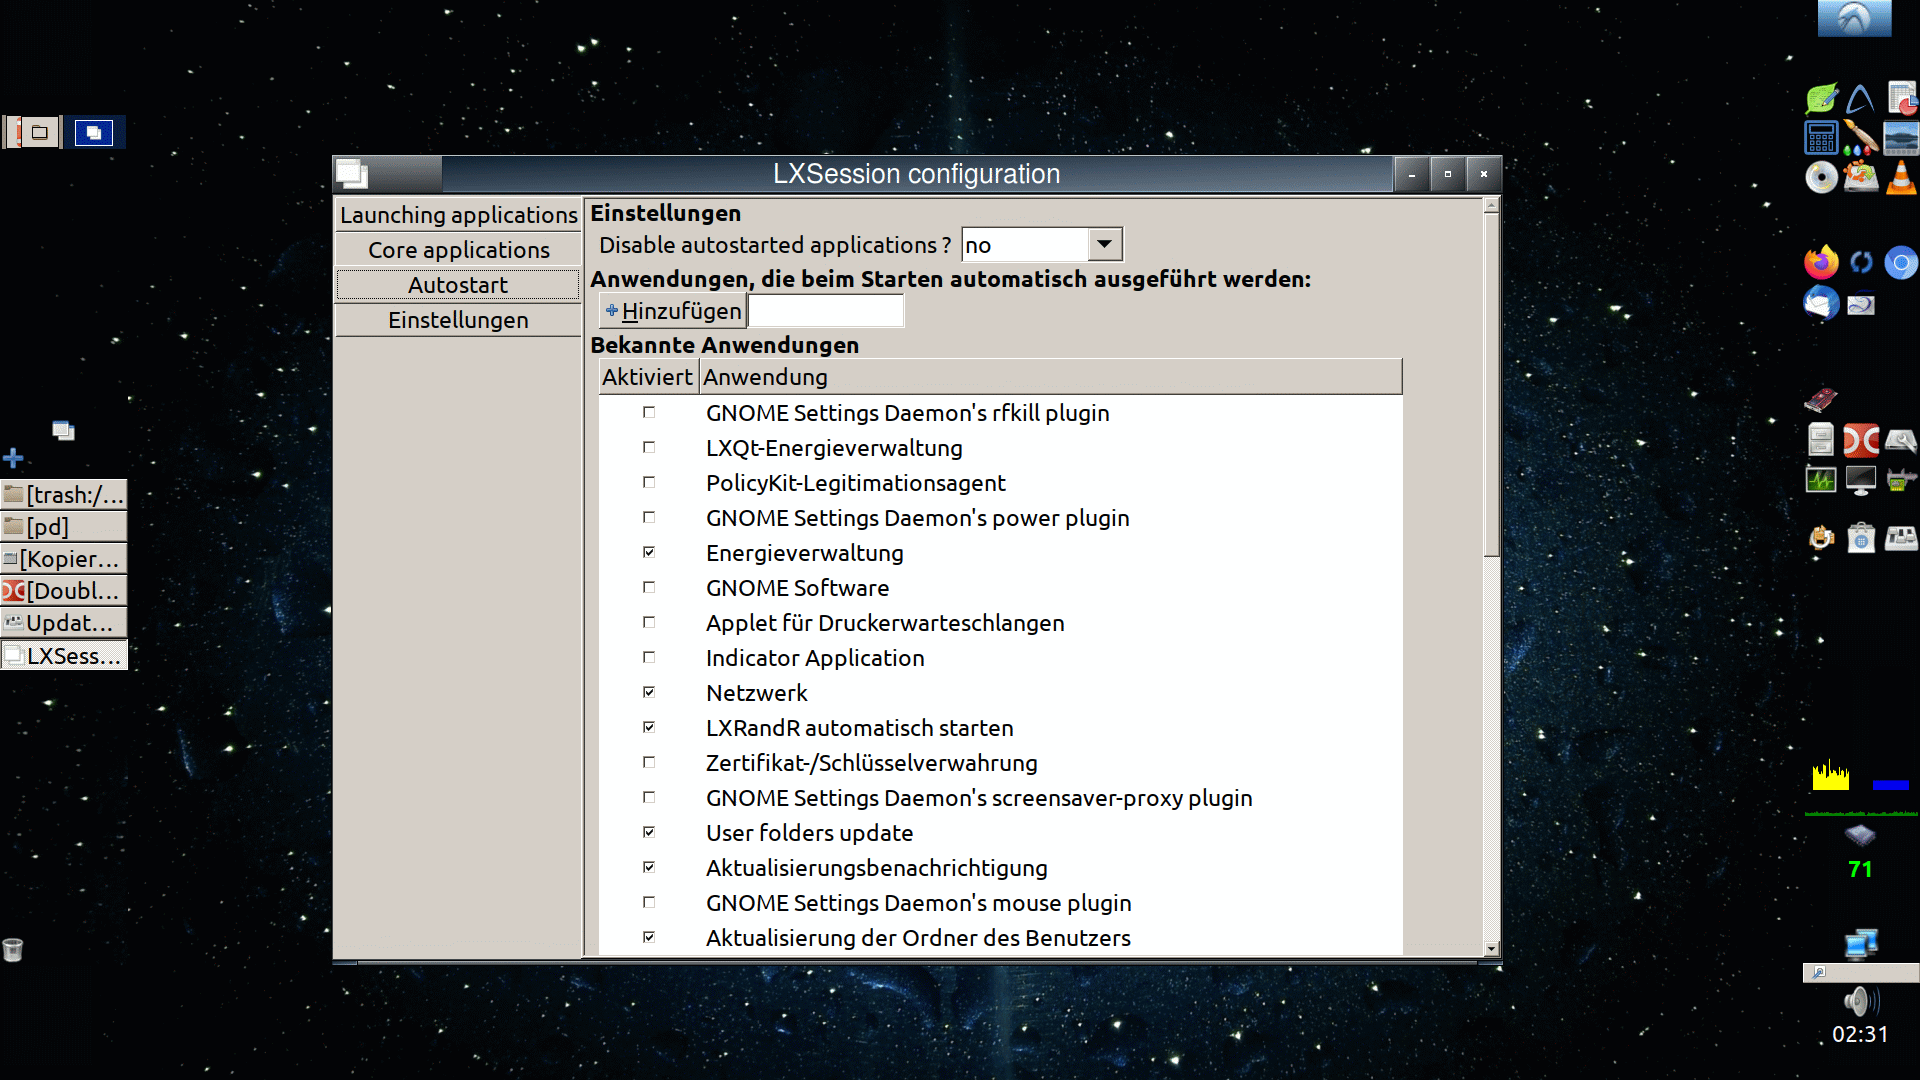Disable Energieverwaltung autostart checkbox
The height and width of the screenshot is (1080, 1920).
pyautogui.click(x=649, y=552)
